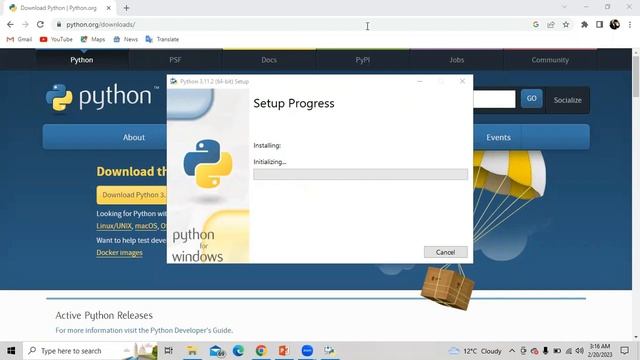This screenshot has height=360, width=640.
Task: Select the PyPI top navigation tab
Action: click(x=362, y=60)
